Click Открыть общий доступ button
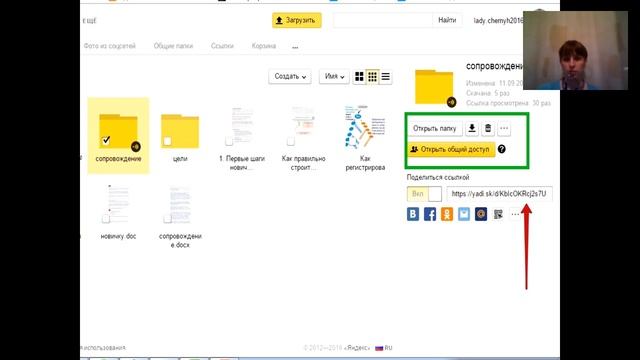Screen dimensions: 640x360 pyautogui.click(x=451, y=149)
